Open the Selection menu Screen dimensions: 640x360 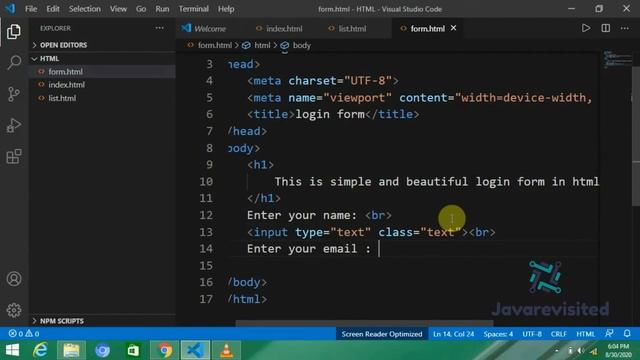click(84, 9)
